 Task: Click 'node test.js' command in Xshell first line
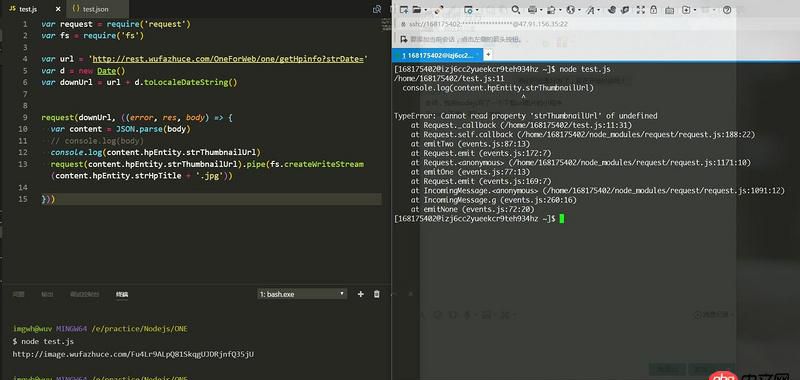click(585, 69)
